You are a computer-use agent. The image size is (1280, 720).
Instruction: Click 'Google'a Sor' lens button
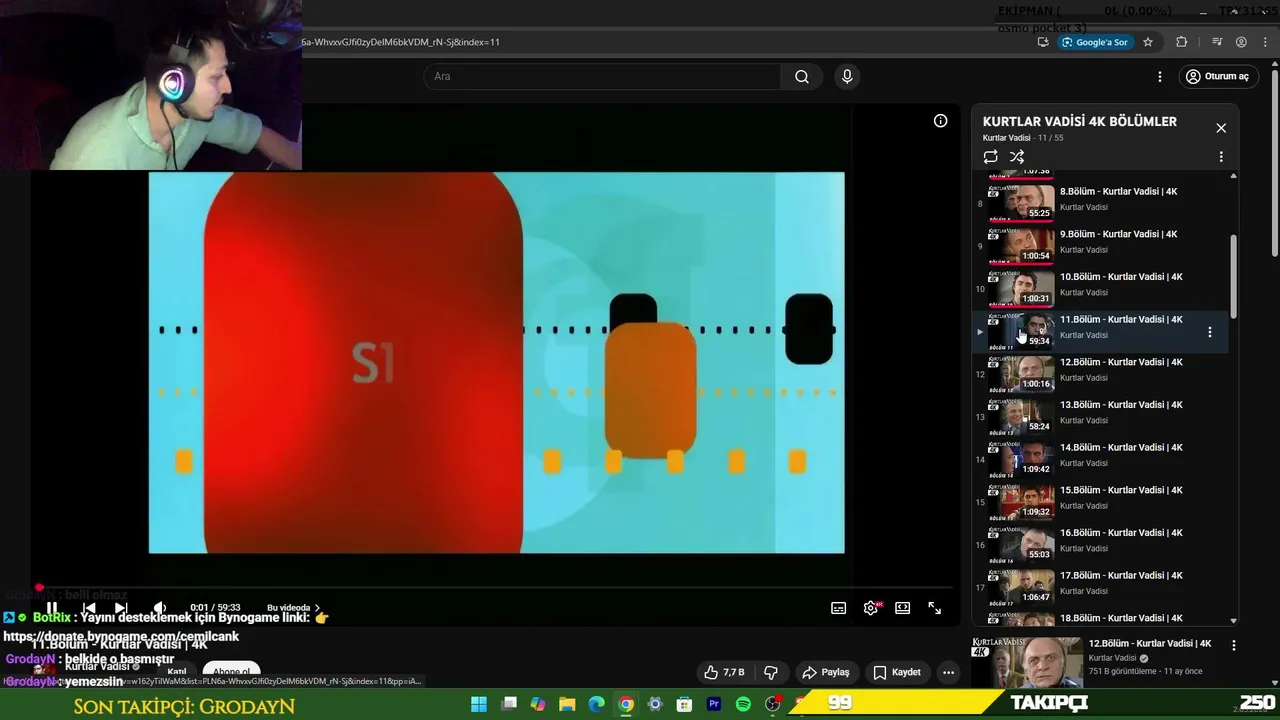[1095, 42]
